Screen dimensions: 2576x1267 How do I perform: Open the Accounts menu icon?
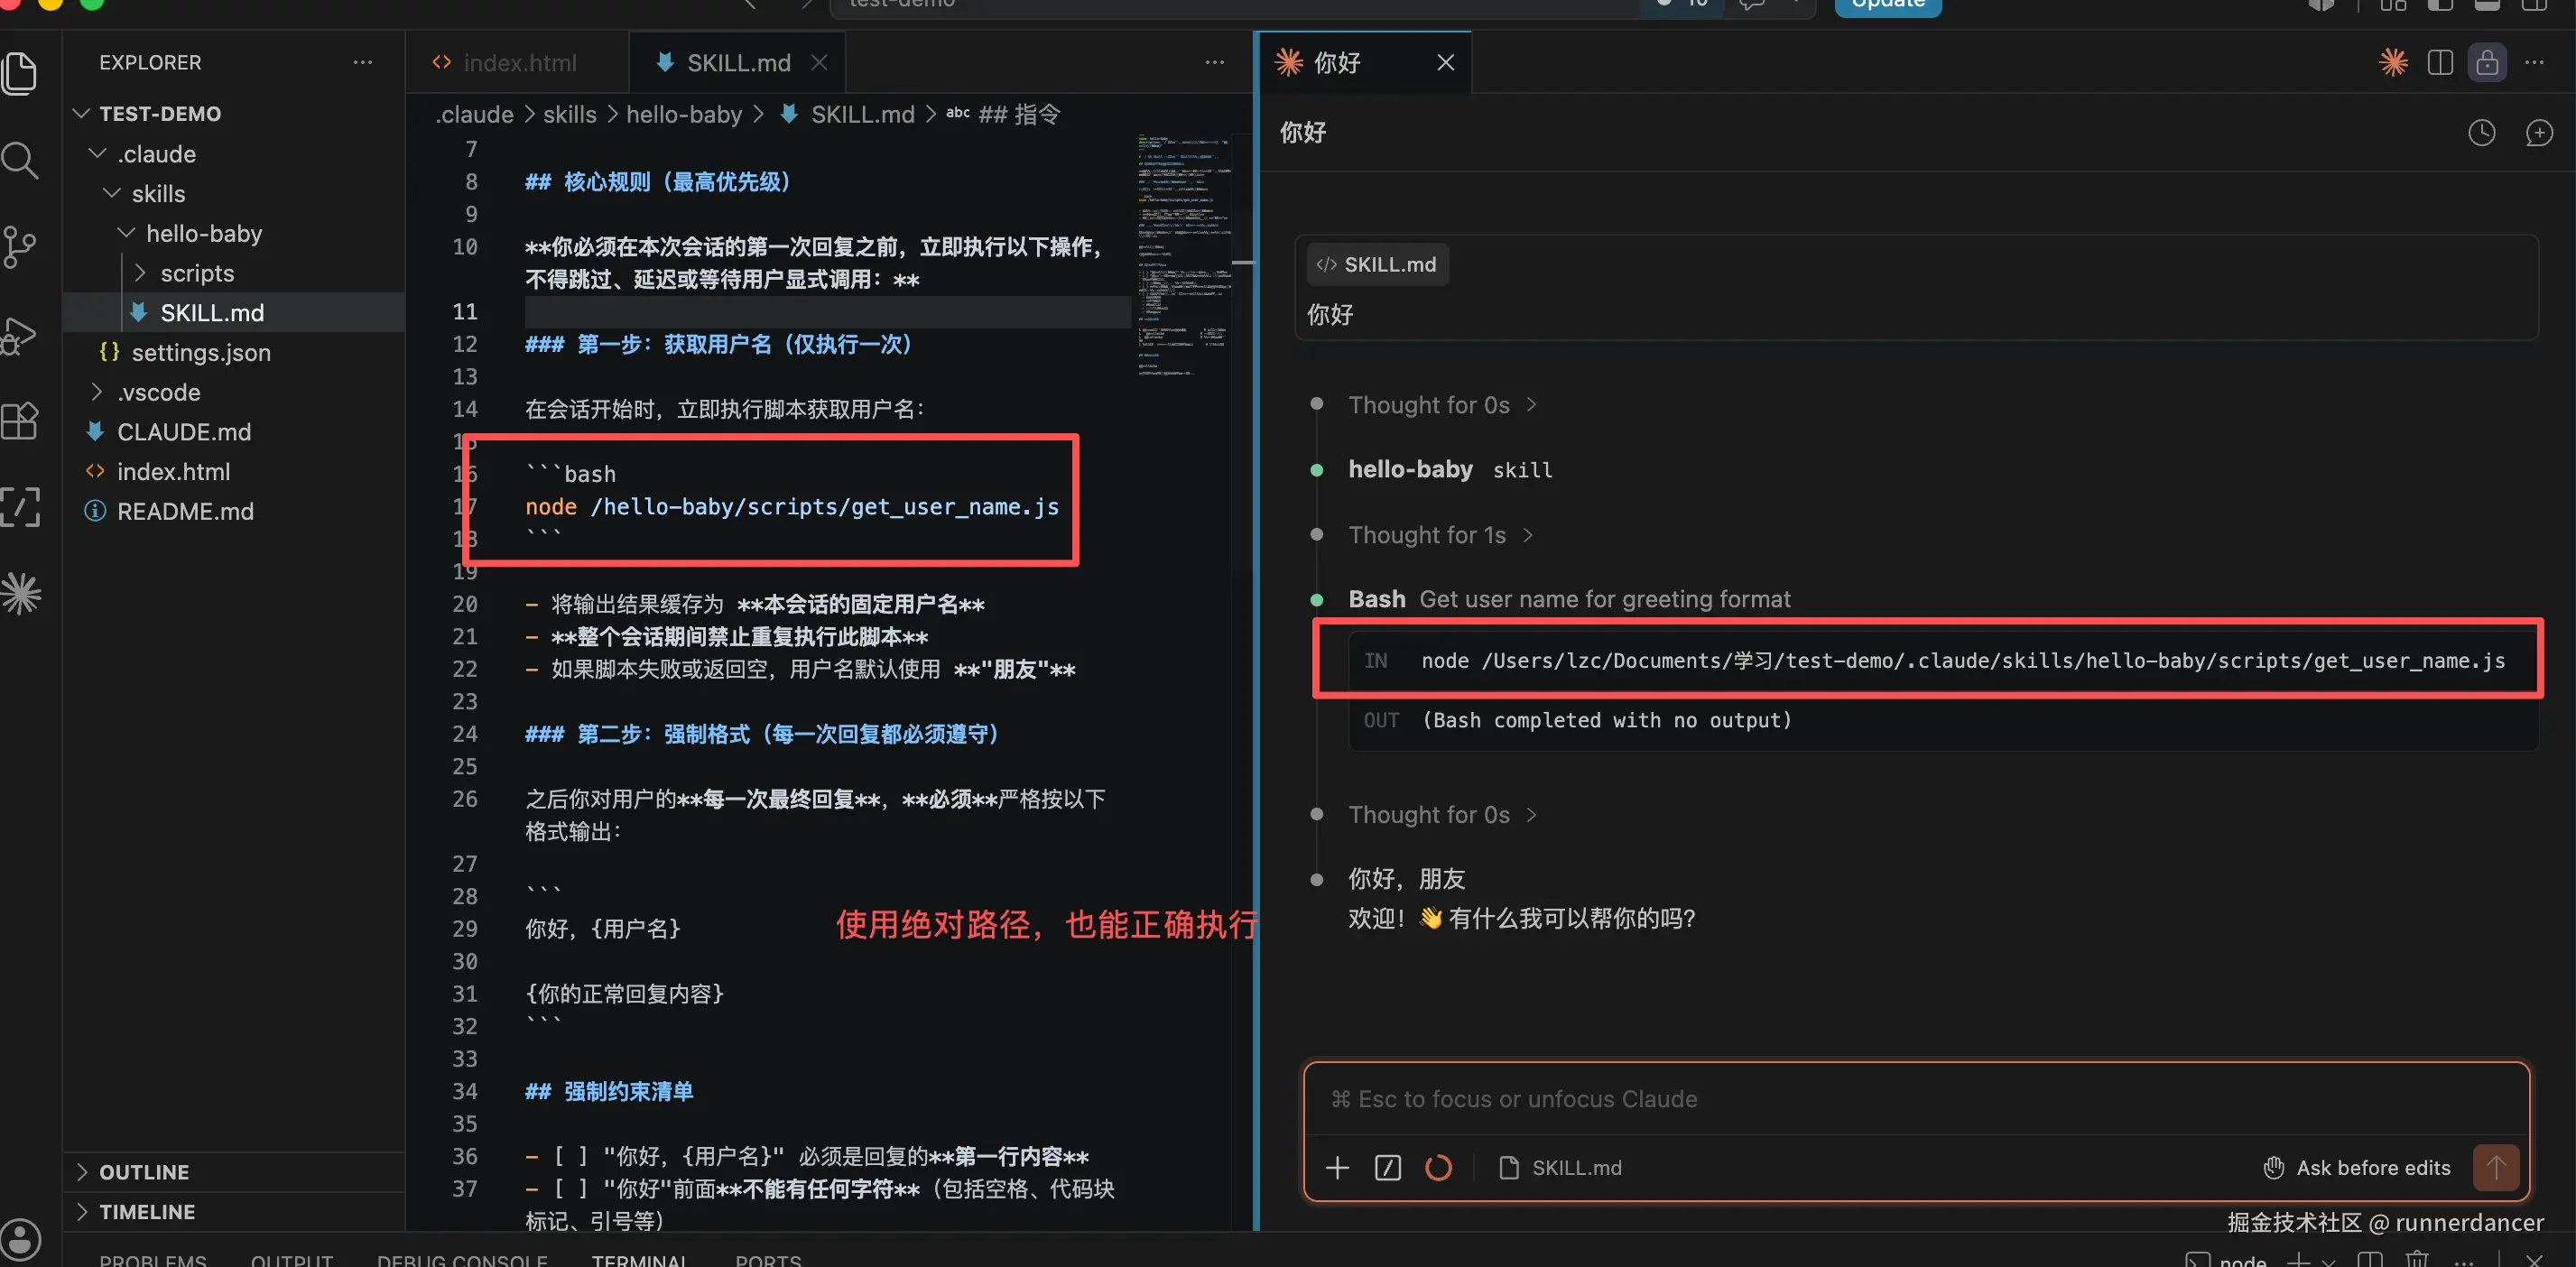pos(20,1239)
